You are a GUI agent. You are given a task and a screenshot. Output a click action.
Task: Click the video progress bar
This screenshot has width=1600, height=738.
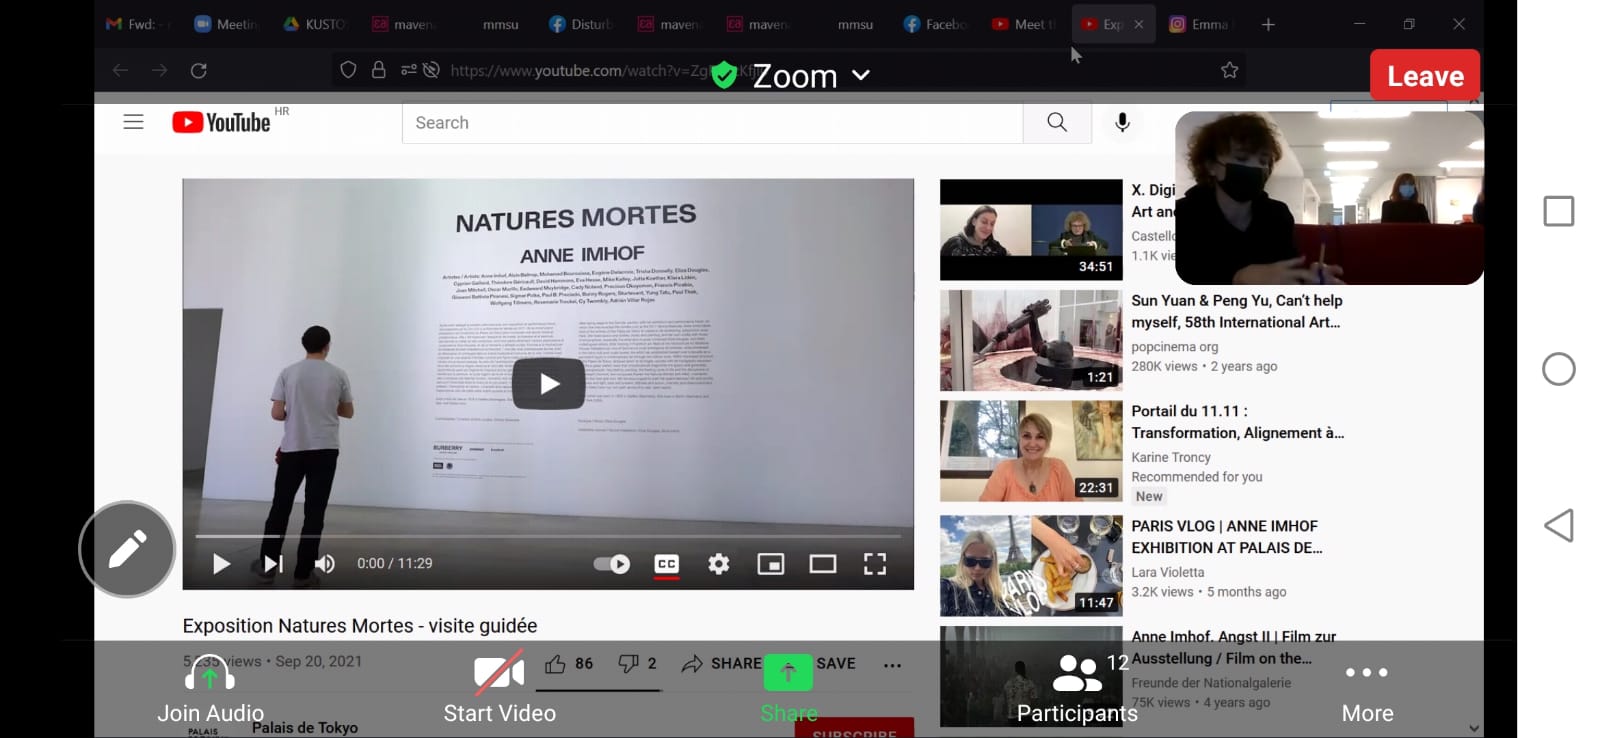point(548,536)
